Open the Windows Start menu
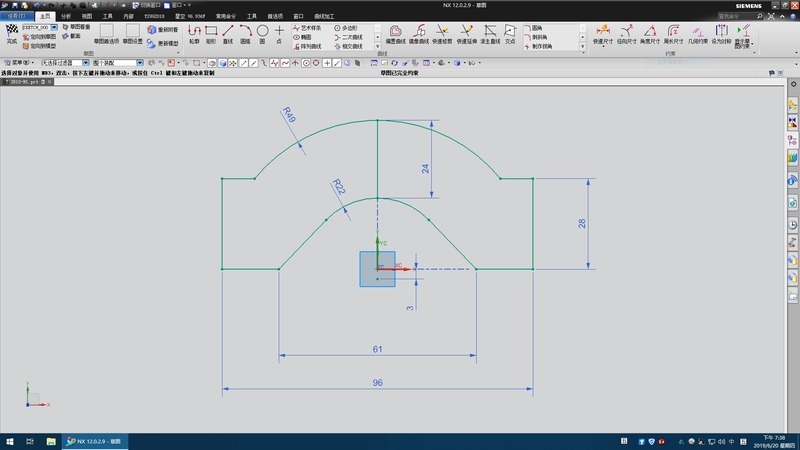 click(x=8, y=441)
